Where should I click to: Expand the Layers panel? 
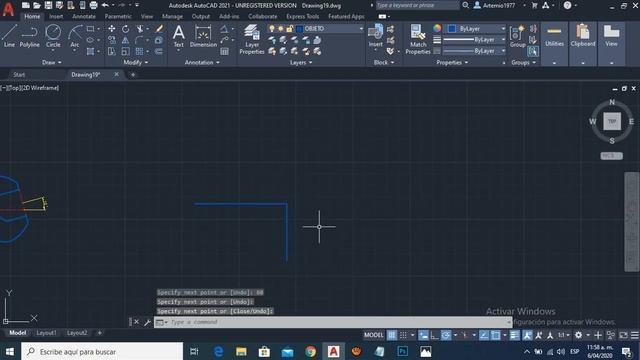point(301,62)
